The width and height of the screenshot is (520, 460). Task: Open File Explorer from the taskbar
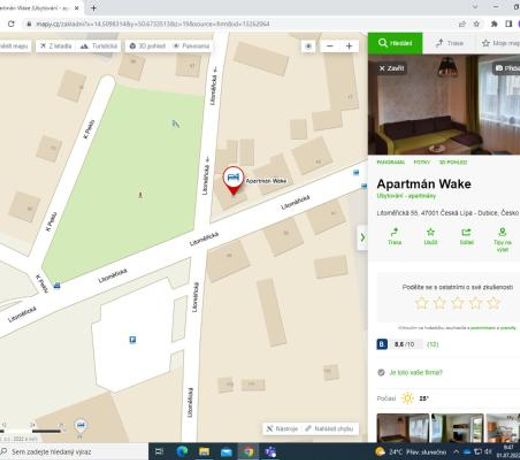[204, 452]
